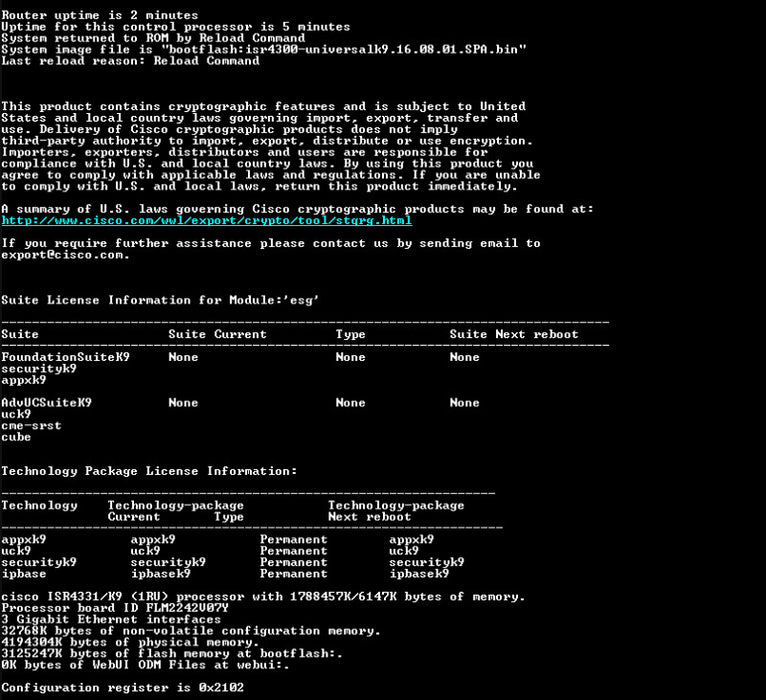766x700 pixels.
Task: Click the ipbase technology row name
Action: 24,574
